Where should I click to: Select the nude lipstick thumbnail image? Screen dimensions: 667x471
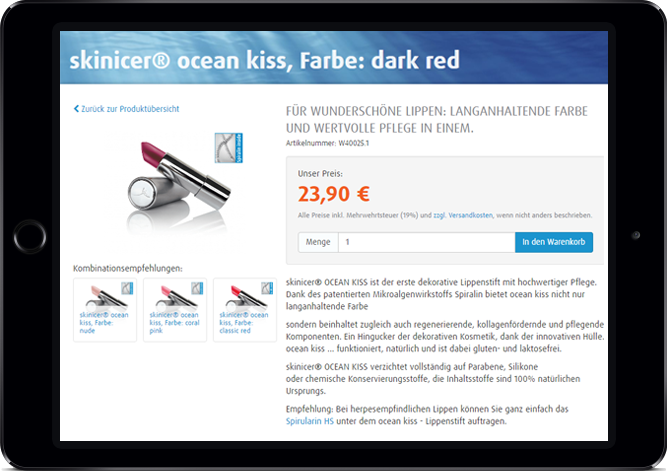click(105, 297)
